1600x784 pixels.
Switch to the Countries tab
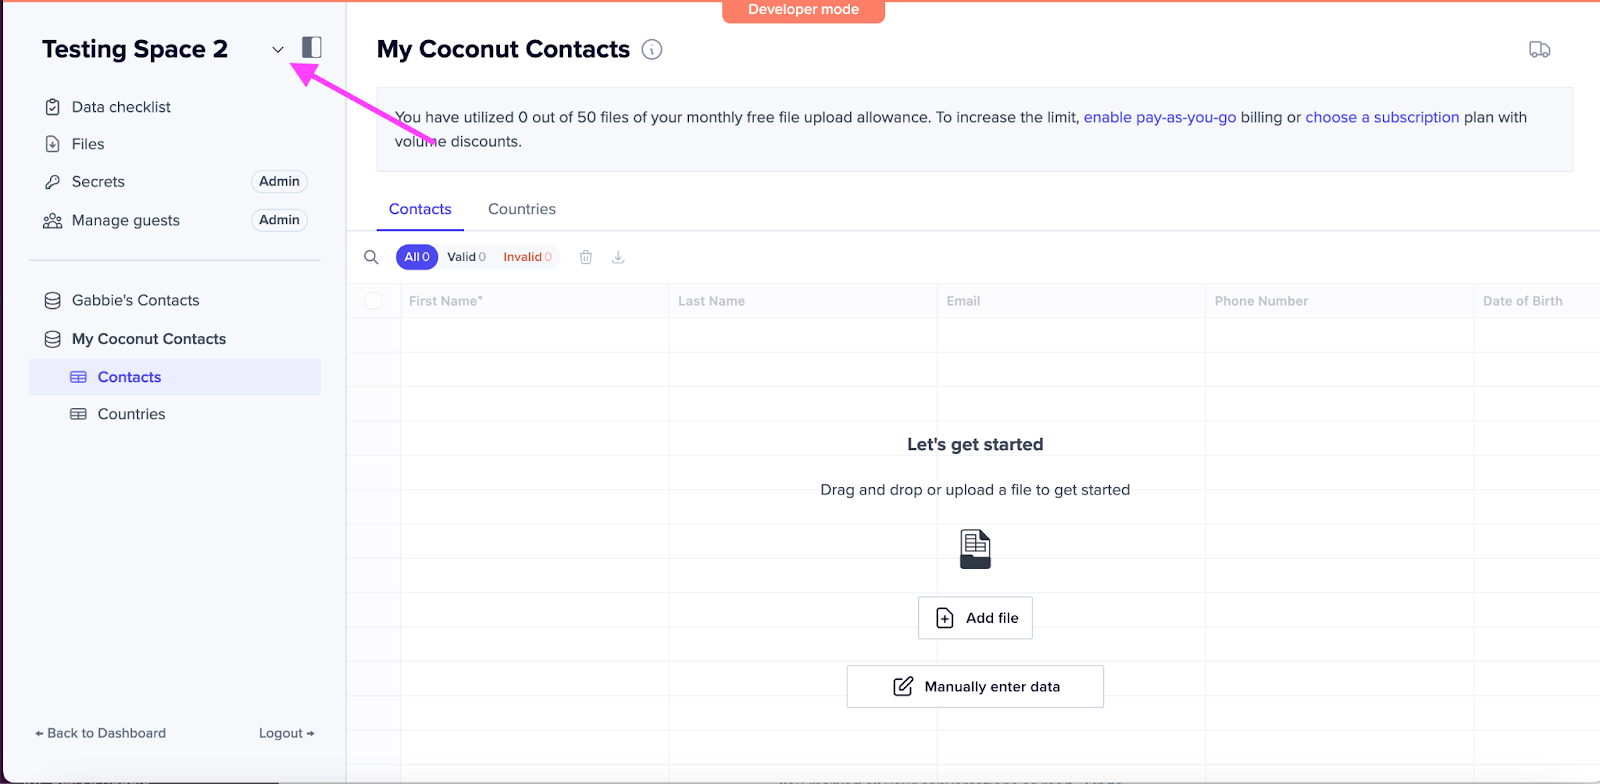click(x=521, y=209)
